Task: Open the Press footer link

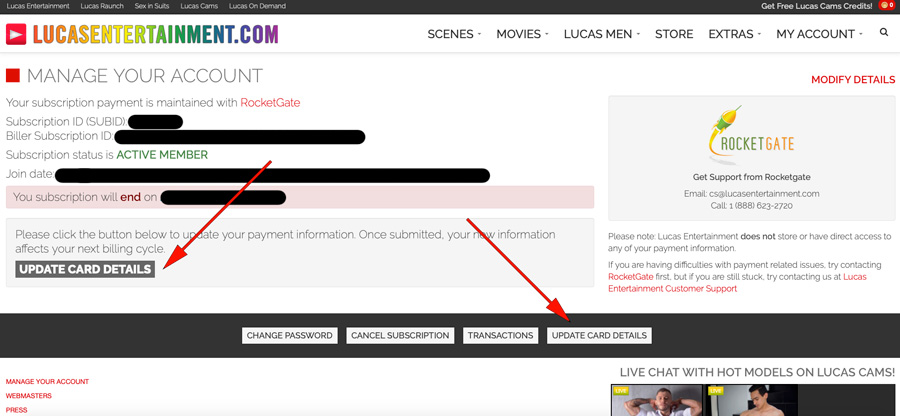Action: [x=17, y=410]
